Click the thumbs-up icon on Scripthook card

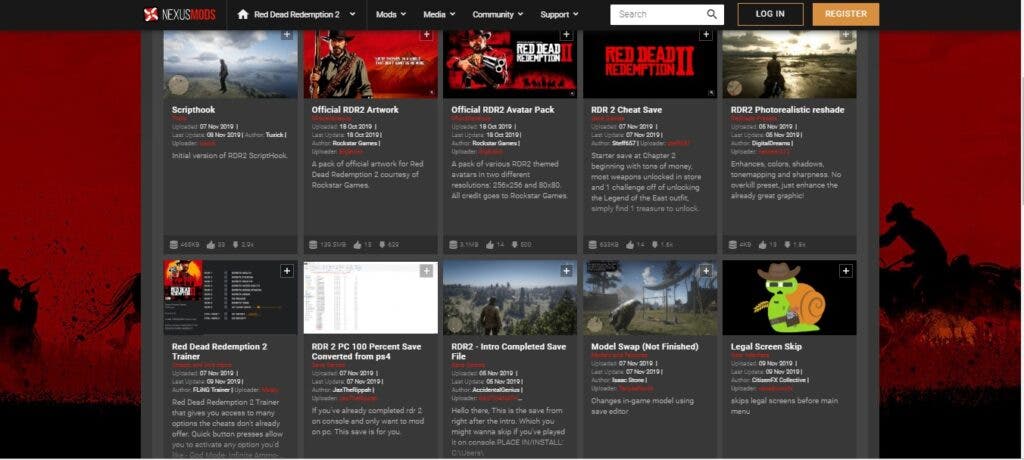click(211, 244)
